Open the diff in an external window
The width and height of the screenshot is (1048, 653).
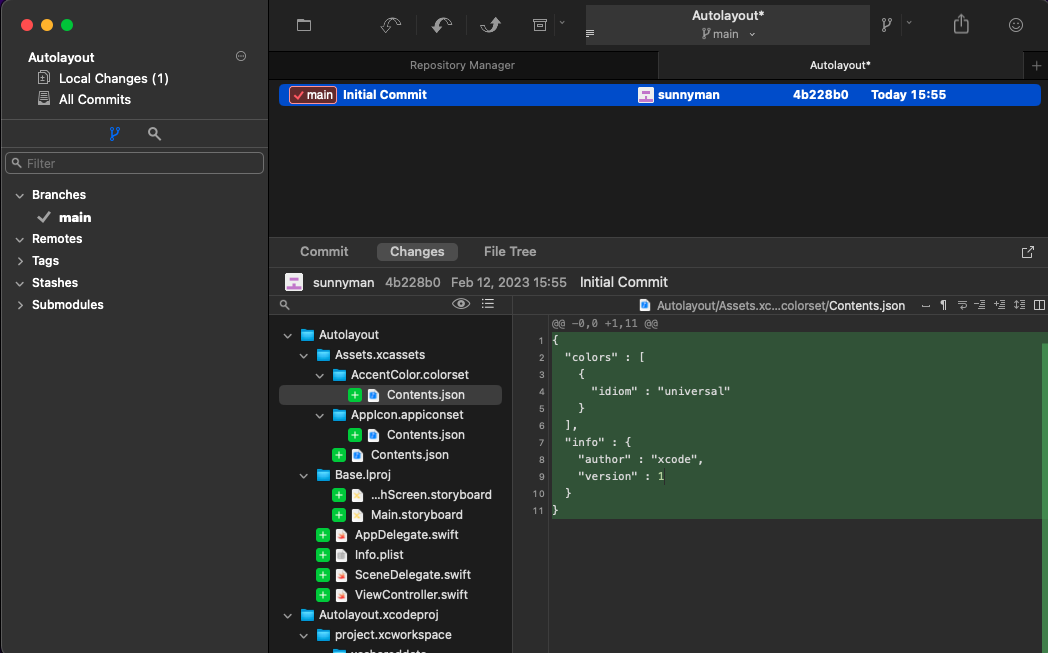point(1028,252)
